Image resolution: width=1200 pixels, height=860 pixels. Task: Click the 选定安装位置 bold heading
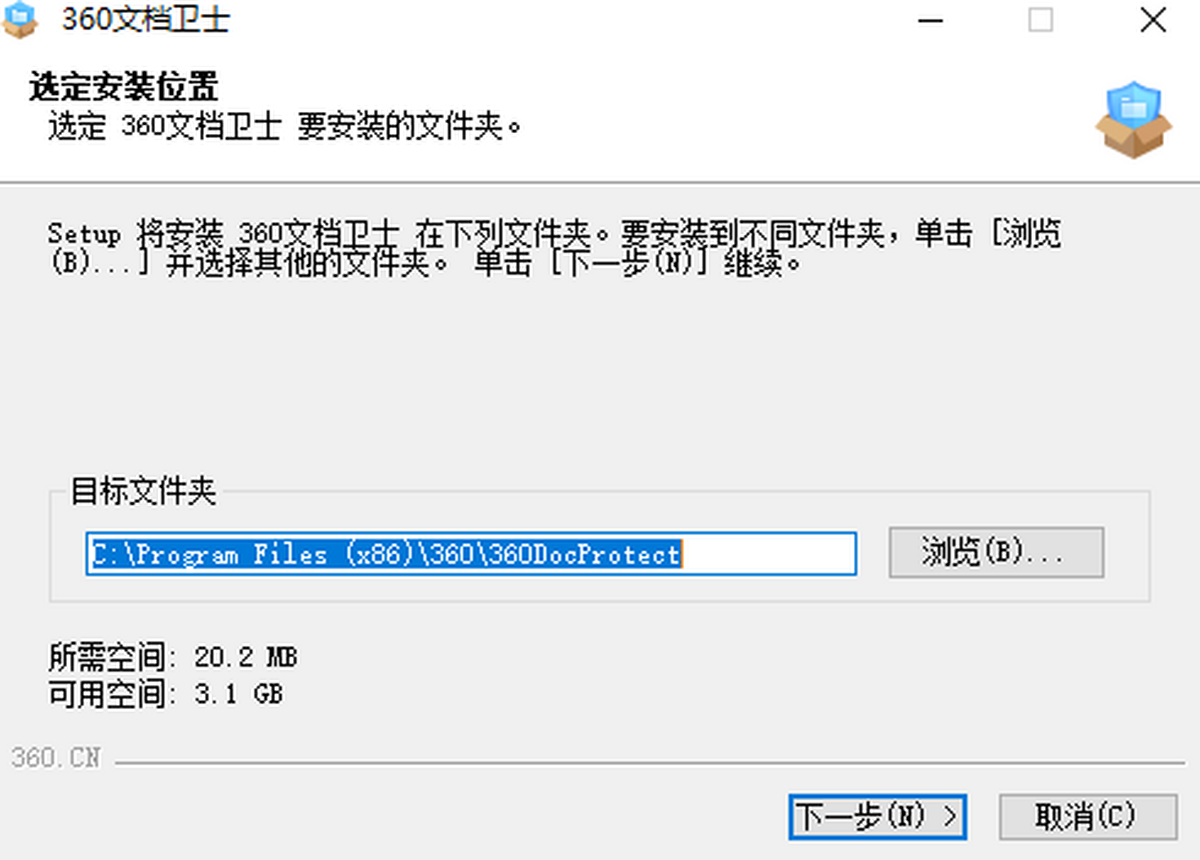tap(123, 87)
